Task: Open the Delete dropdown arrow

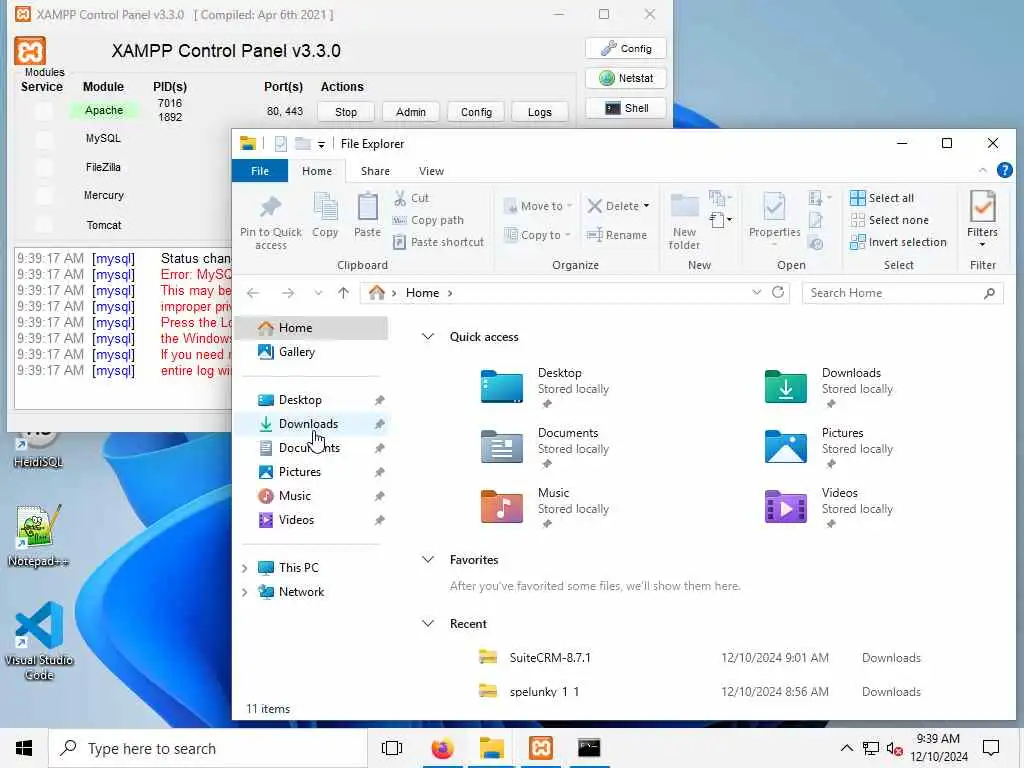Action: pos(647,206)
